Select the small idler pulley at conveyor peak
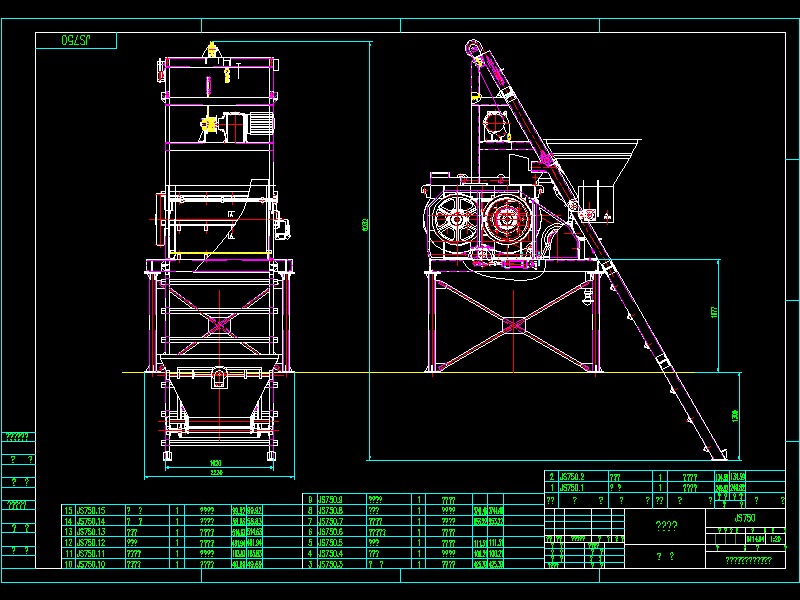This screenshot has width=800, height=600. point(473,48)
